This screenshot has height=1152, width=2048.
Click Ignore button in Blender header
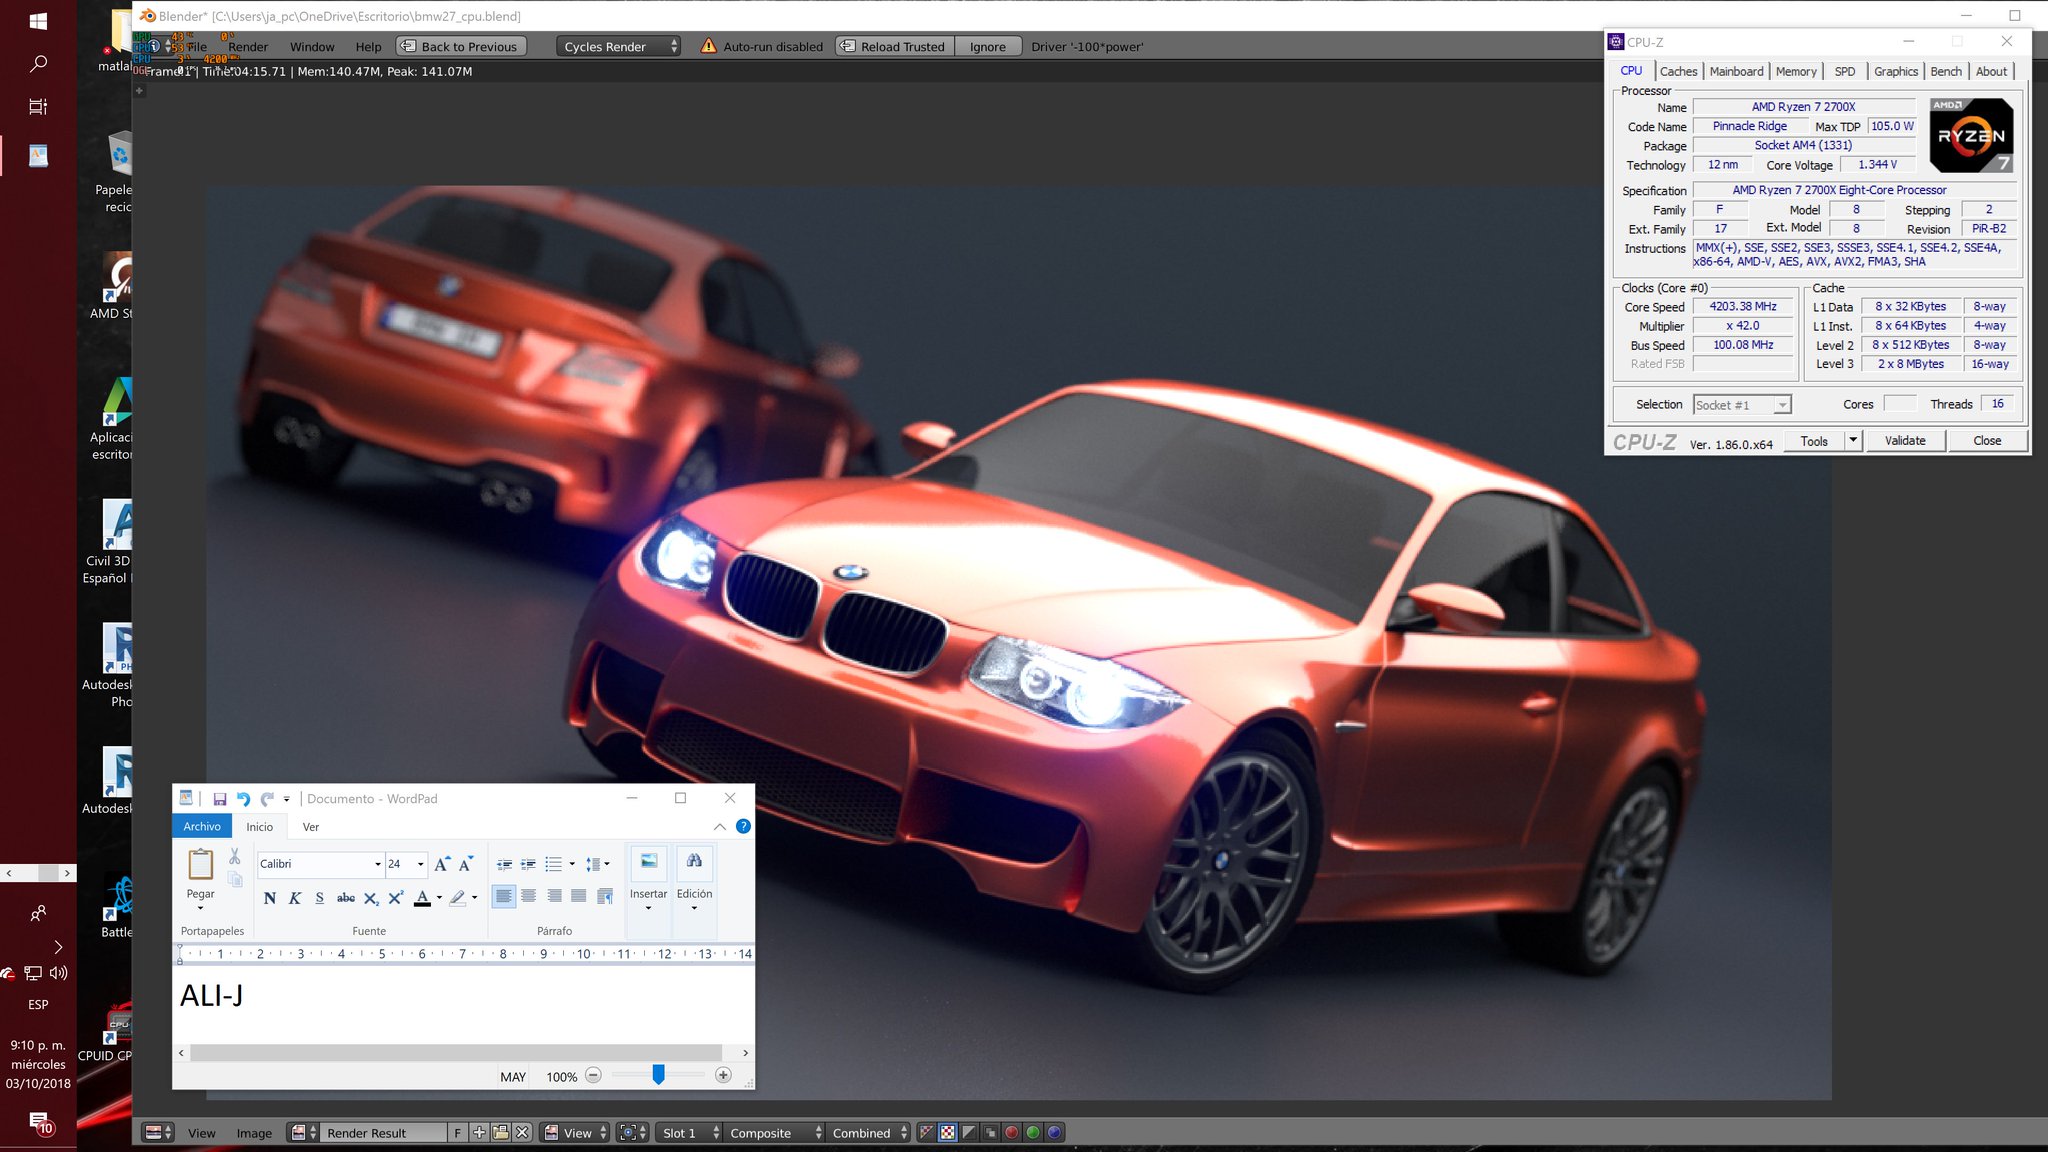pyautogui.click(x=987, y=46)
